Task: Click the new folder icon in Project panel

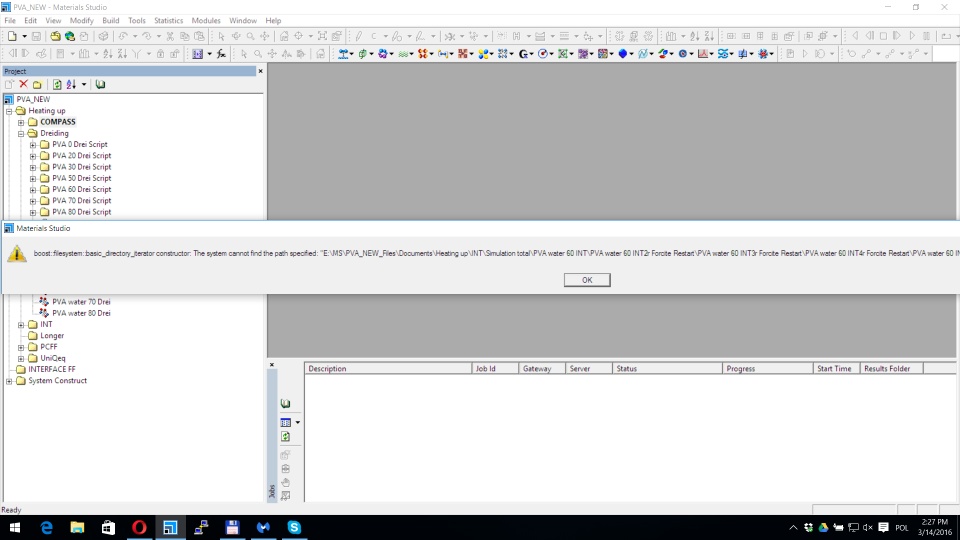Action: (x=37, y=84)
